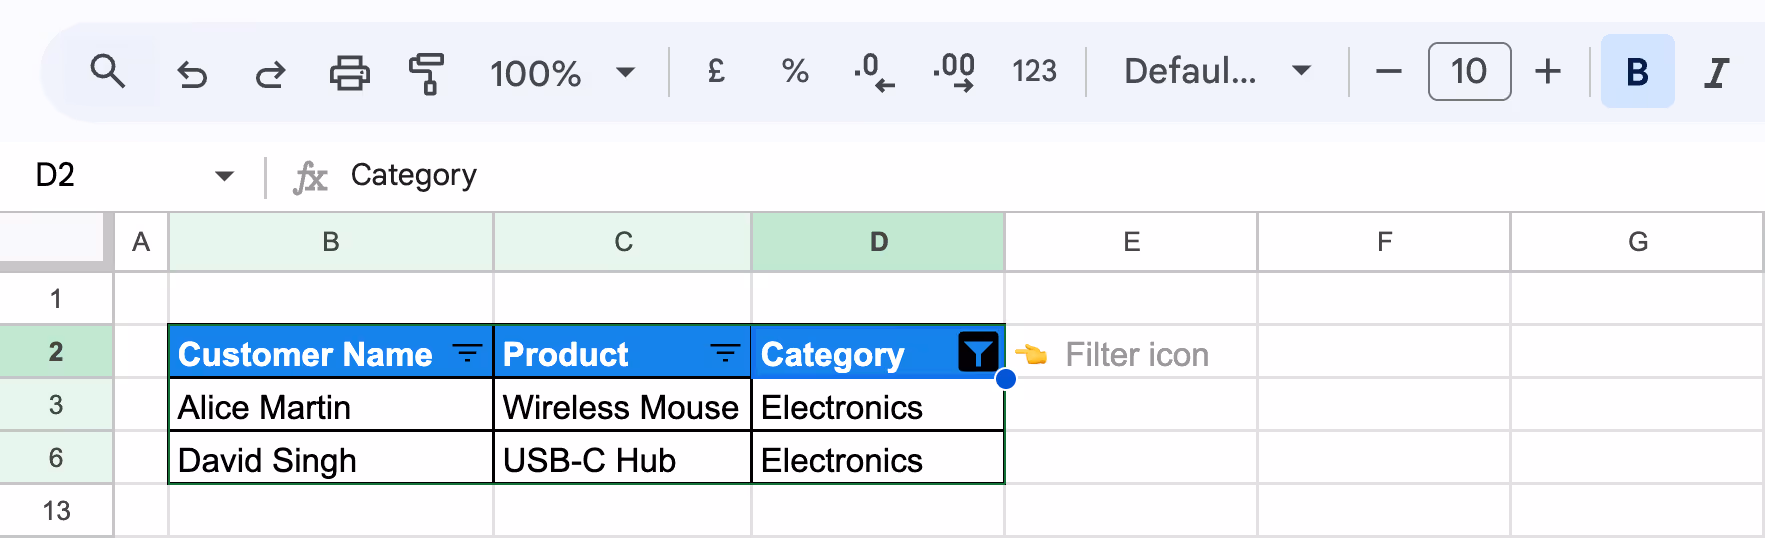Screen dimensions: 1765x538
Task: Decrease decimal places
Action: [874, 72]
